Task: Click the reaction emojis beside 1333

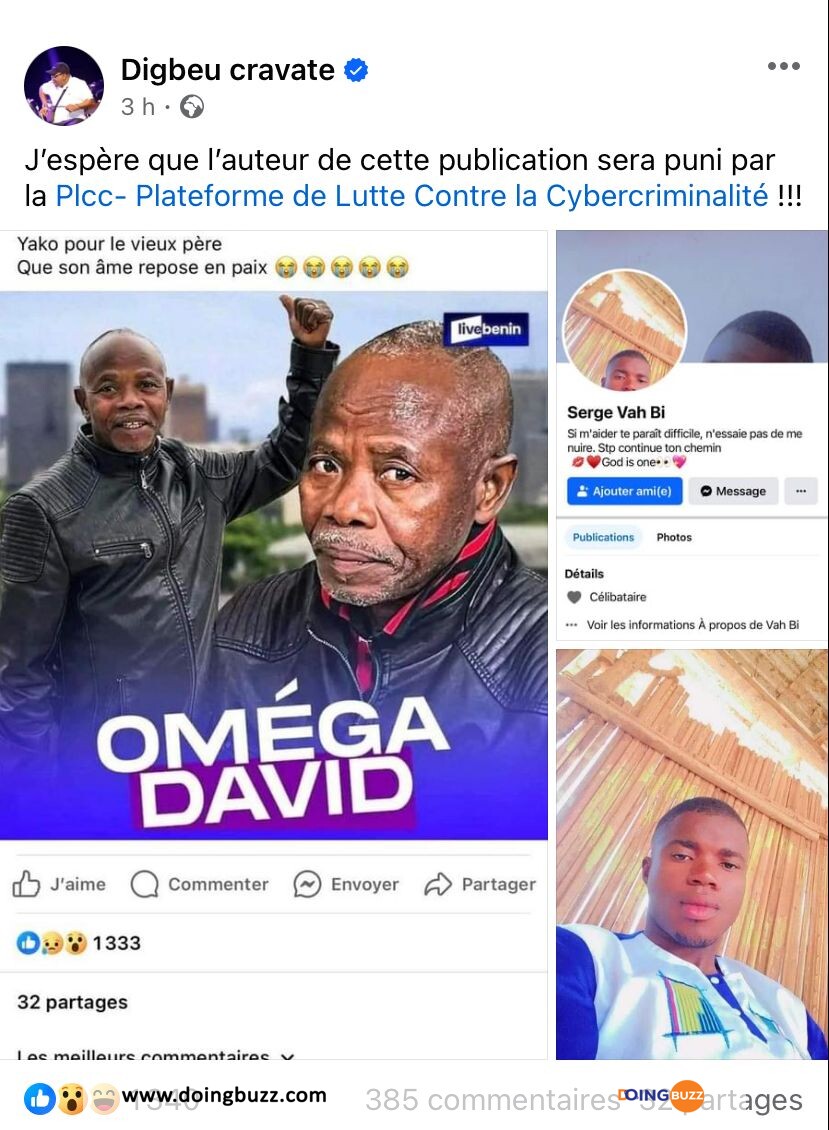Action: [x=51, y=943]
